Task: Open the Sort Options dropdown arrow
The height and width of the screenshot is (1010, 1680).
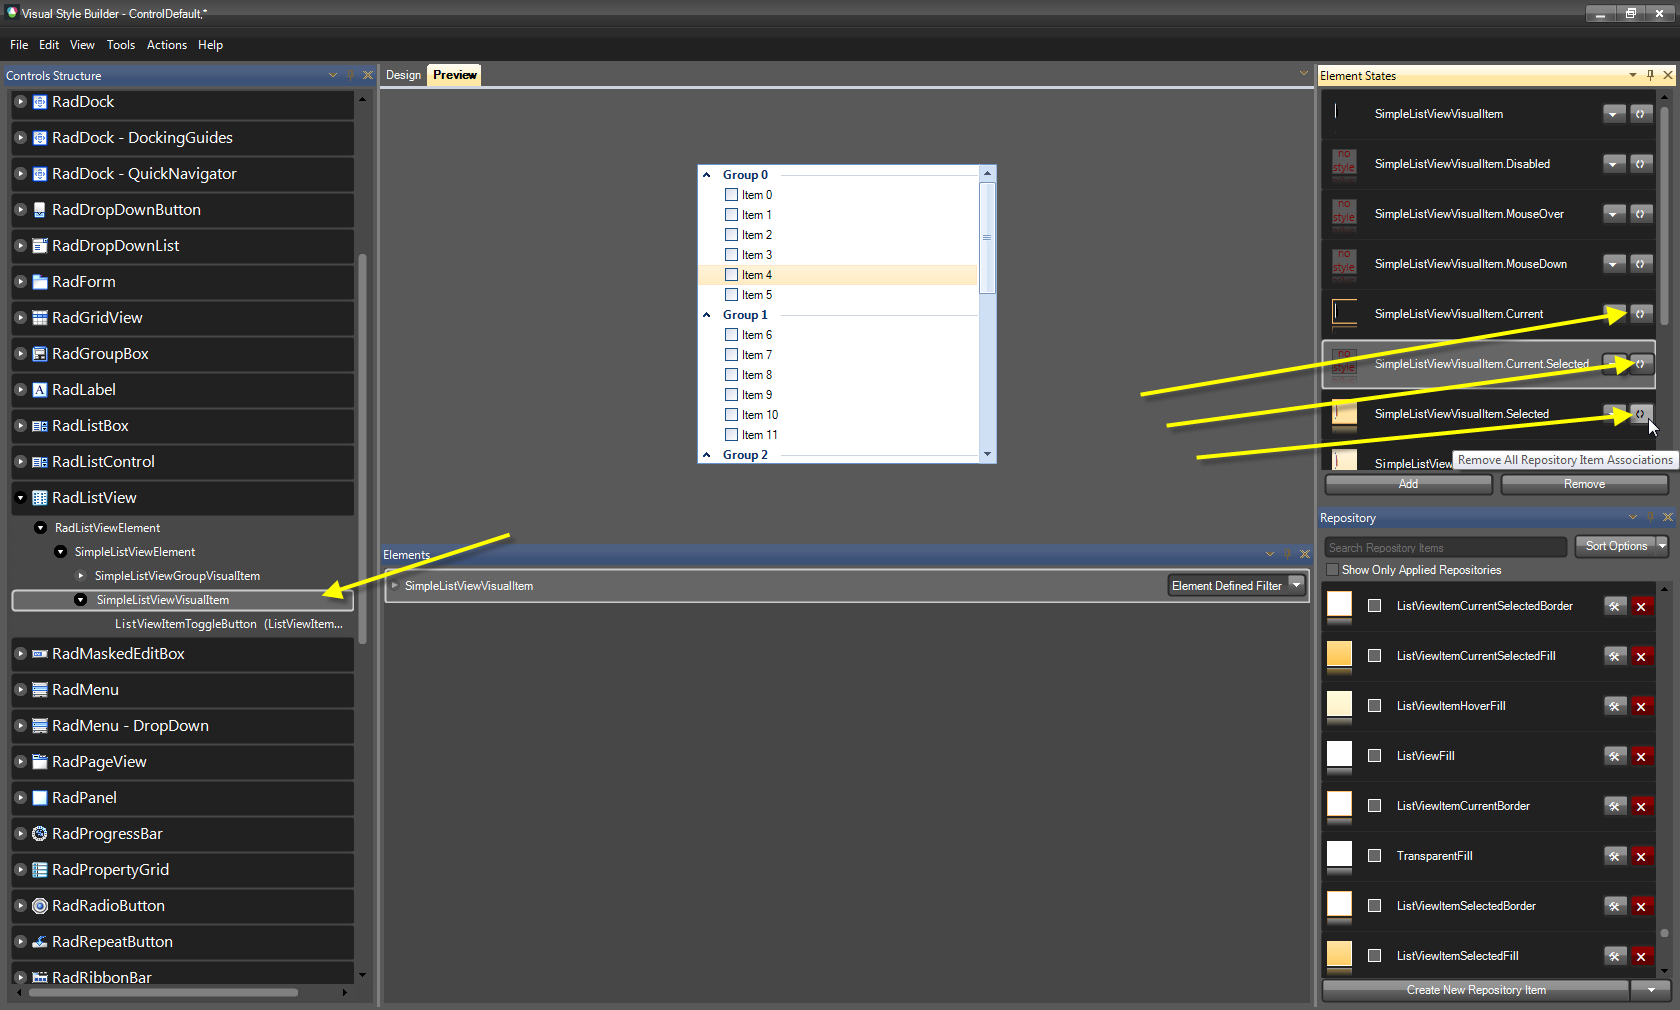Action: 1662,546
